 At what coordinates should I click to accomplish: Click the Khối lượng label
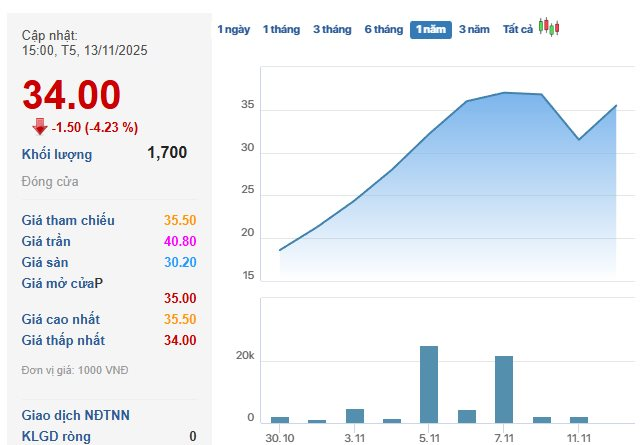57,154
